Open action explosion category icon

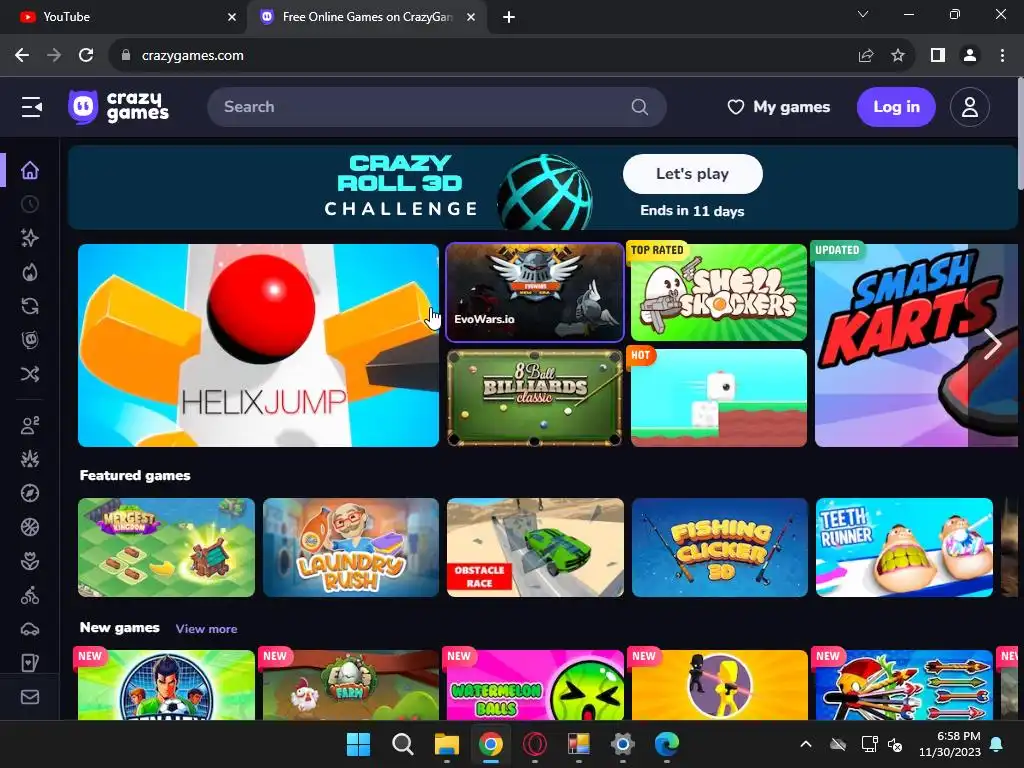29,460
